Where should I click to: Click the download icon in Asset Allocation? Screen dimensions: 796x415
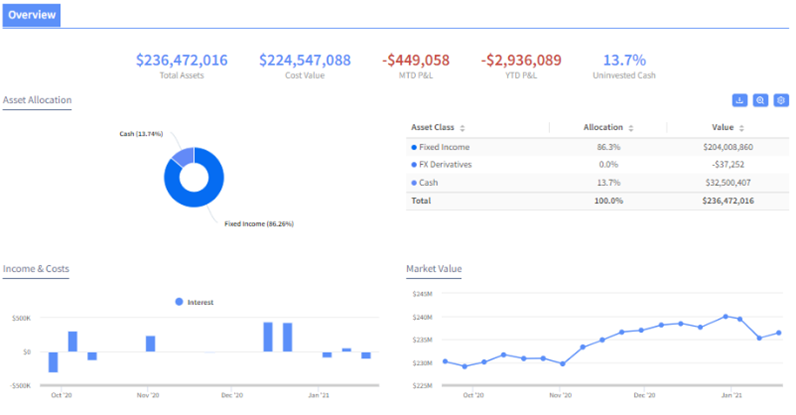pos(740,100)
